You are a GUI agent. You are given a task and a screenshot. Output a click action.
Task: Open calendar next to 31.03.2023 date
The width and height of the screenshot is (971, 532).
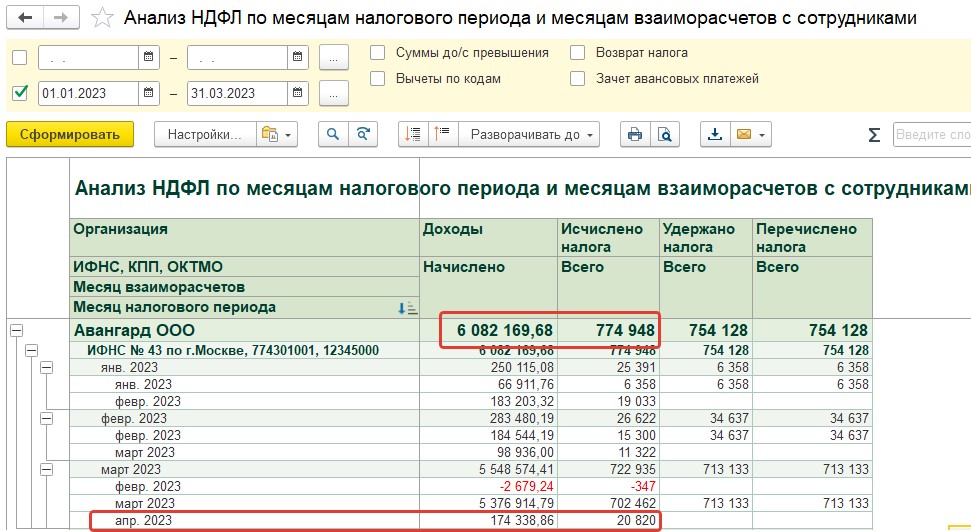tap(297, 93)
